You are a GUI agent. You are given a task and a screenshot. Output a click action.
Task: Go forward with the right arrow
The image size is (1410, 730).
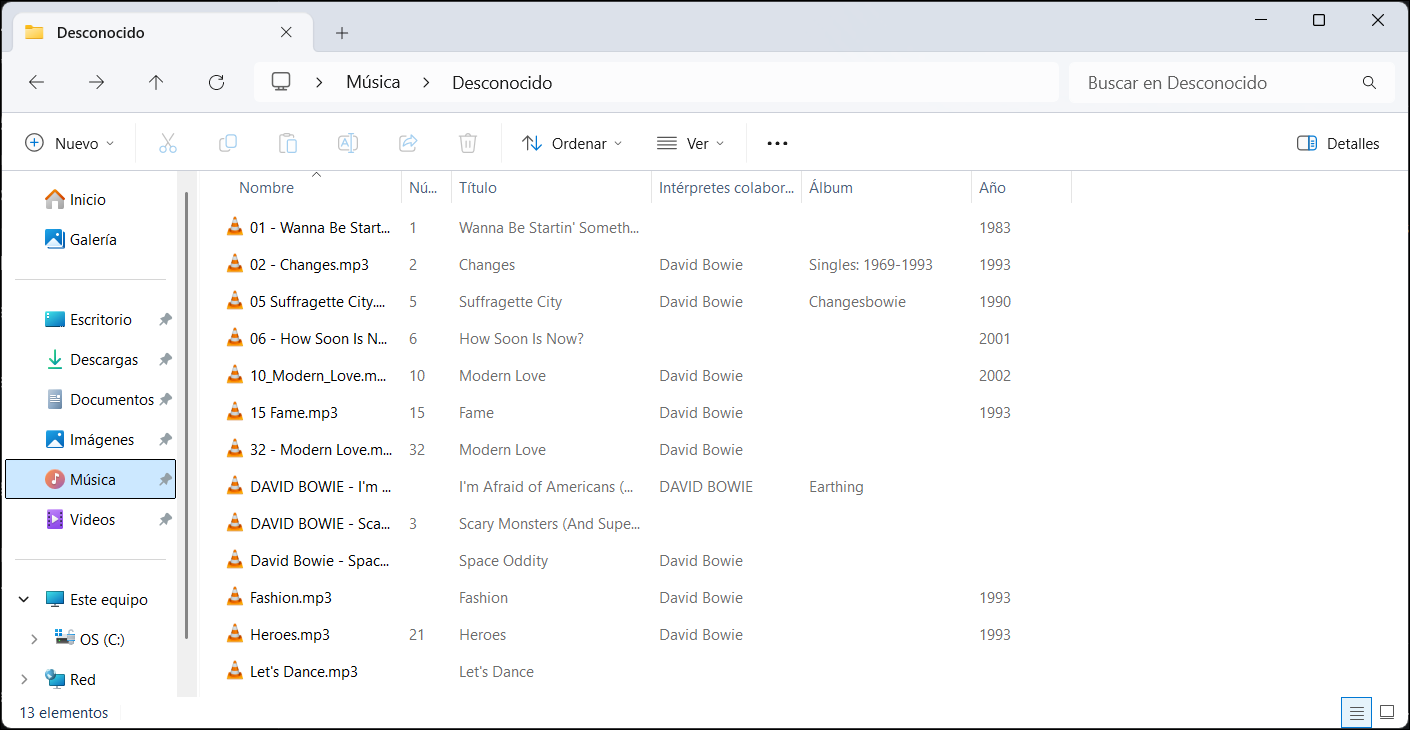click(97, 83)
